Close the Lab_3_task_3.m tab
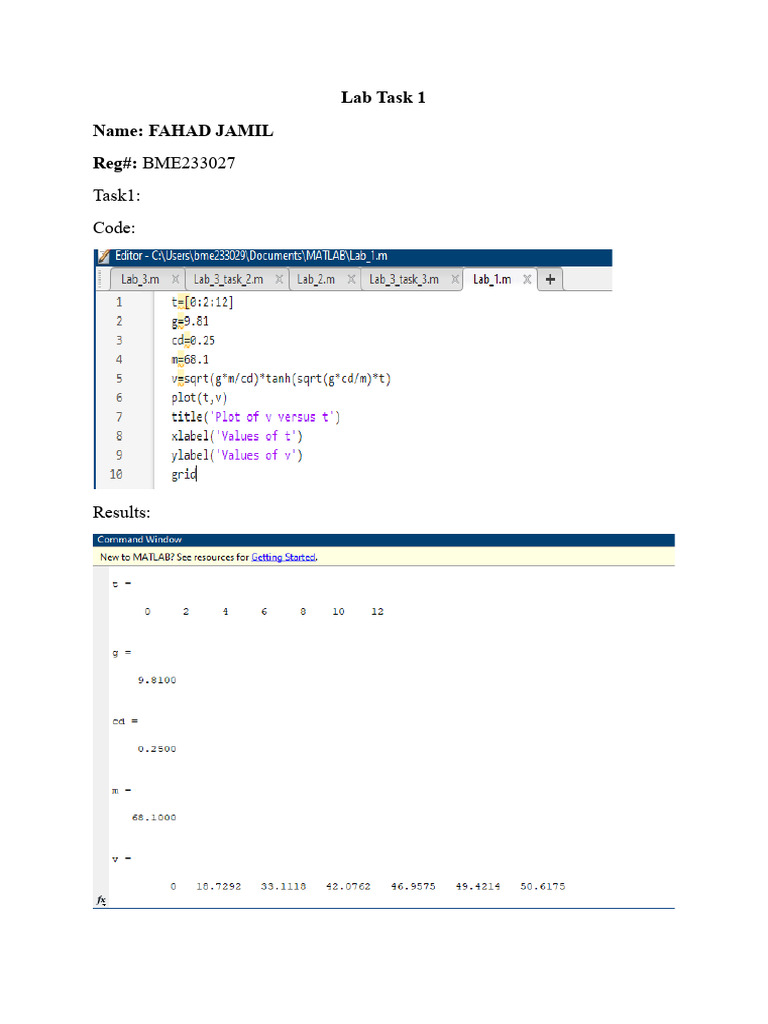 455,280
